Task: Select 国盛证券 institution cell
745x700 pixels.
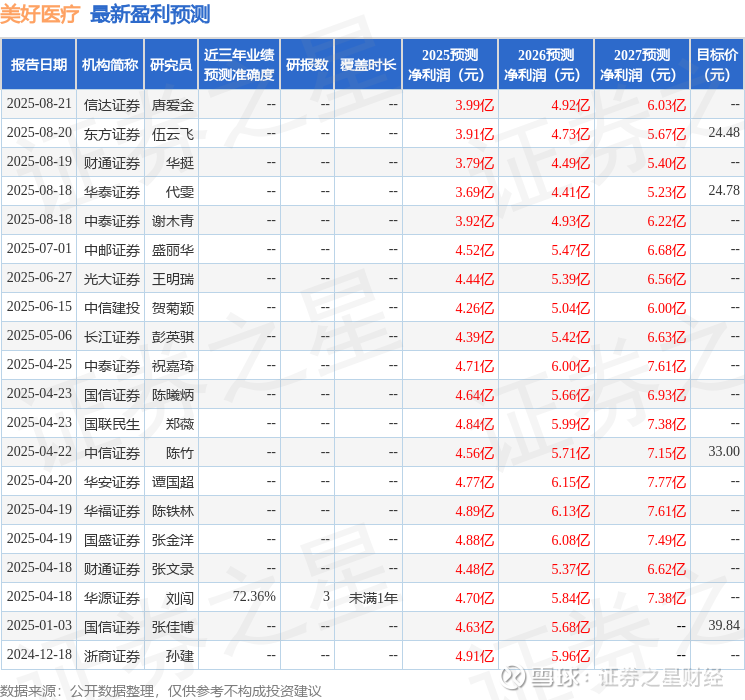Action: (x=112, y=540)
